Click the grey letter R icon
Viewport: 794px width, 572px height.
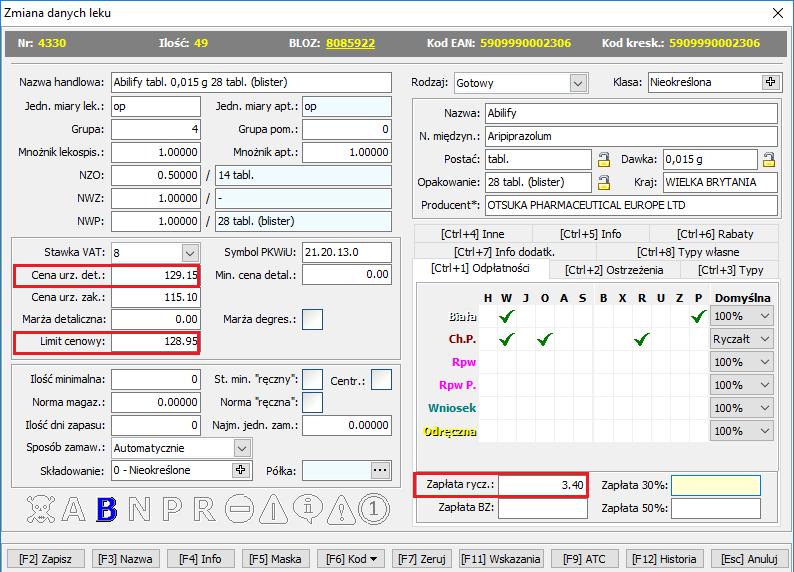pyautogui.click(x=204, y=509)
